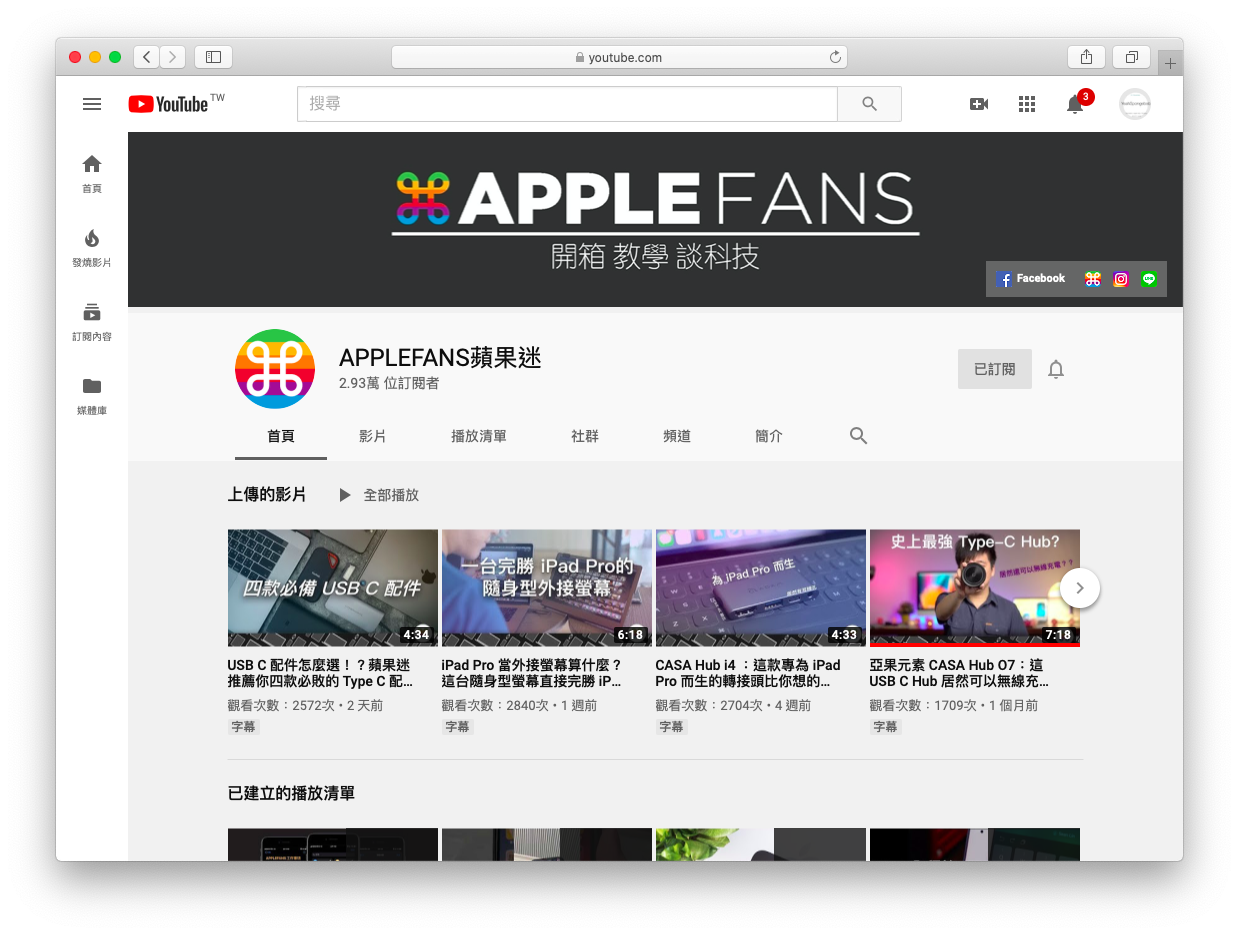Viewport: 1239px width, 935px height.
Task: Click the 已建立的播放清單 section heading
Action: [x=291, y=793]
